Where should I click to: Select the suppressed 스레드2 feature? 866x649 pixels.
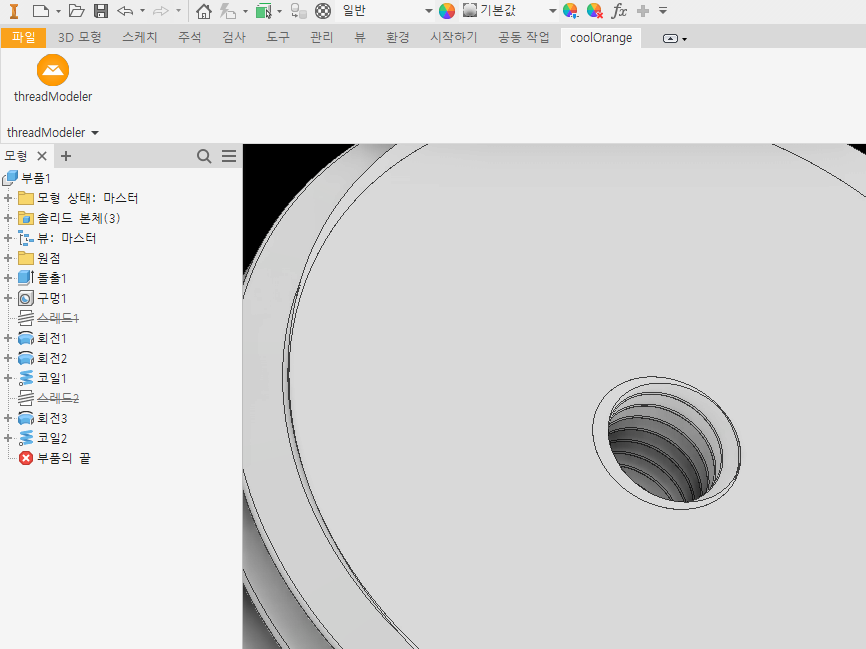57,398
